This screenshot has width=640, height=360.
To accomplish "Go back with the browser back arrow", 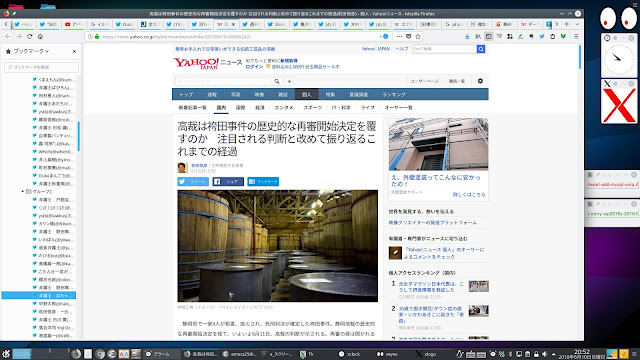I will coord(8,36).
